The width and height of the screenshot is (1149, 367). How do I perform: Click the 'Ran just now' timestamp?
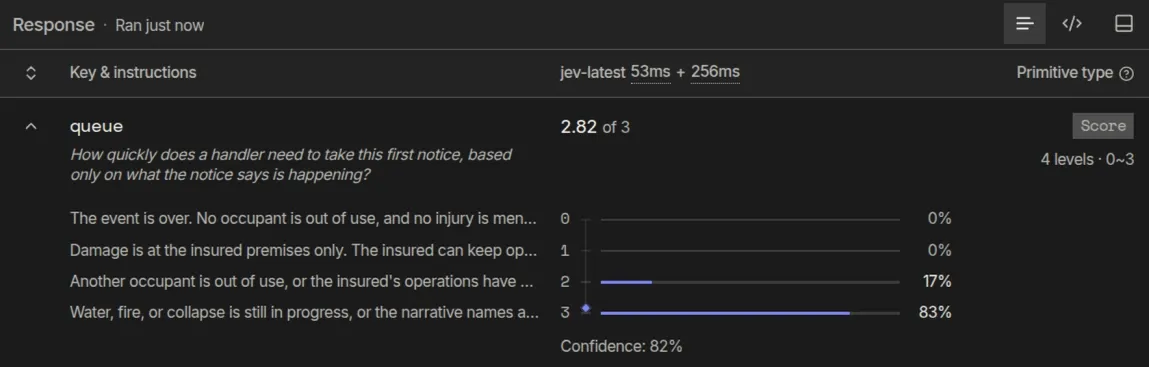click(x=160, y=26)
